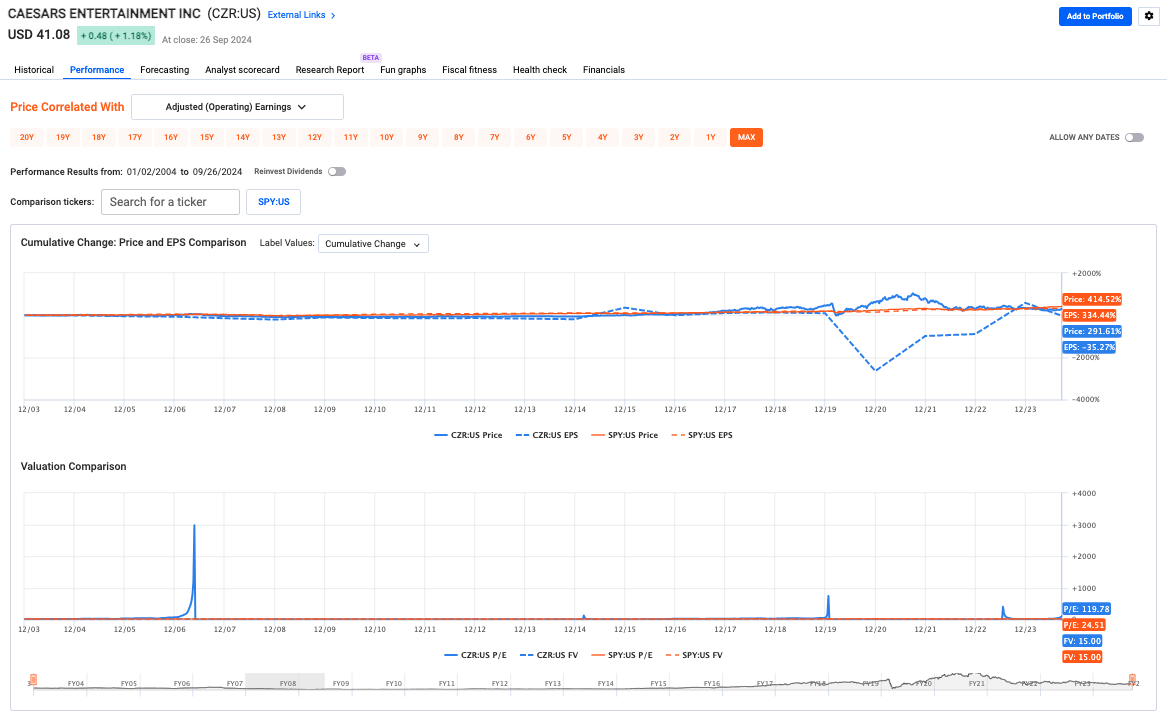Toggle CZR:US Price legend marker
The height and width of the screenshot is (718, 1167).
click(x=444, y=435)
